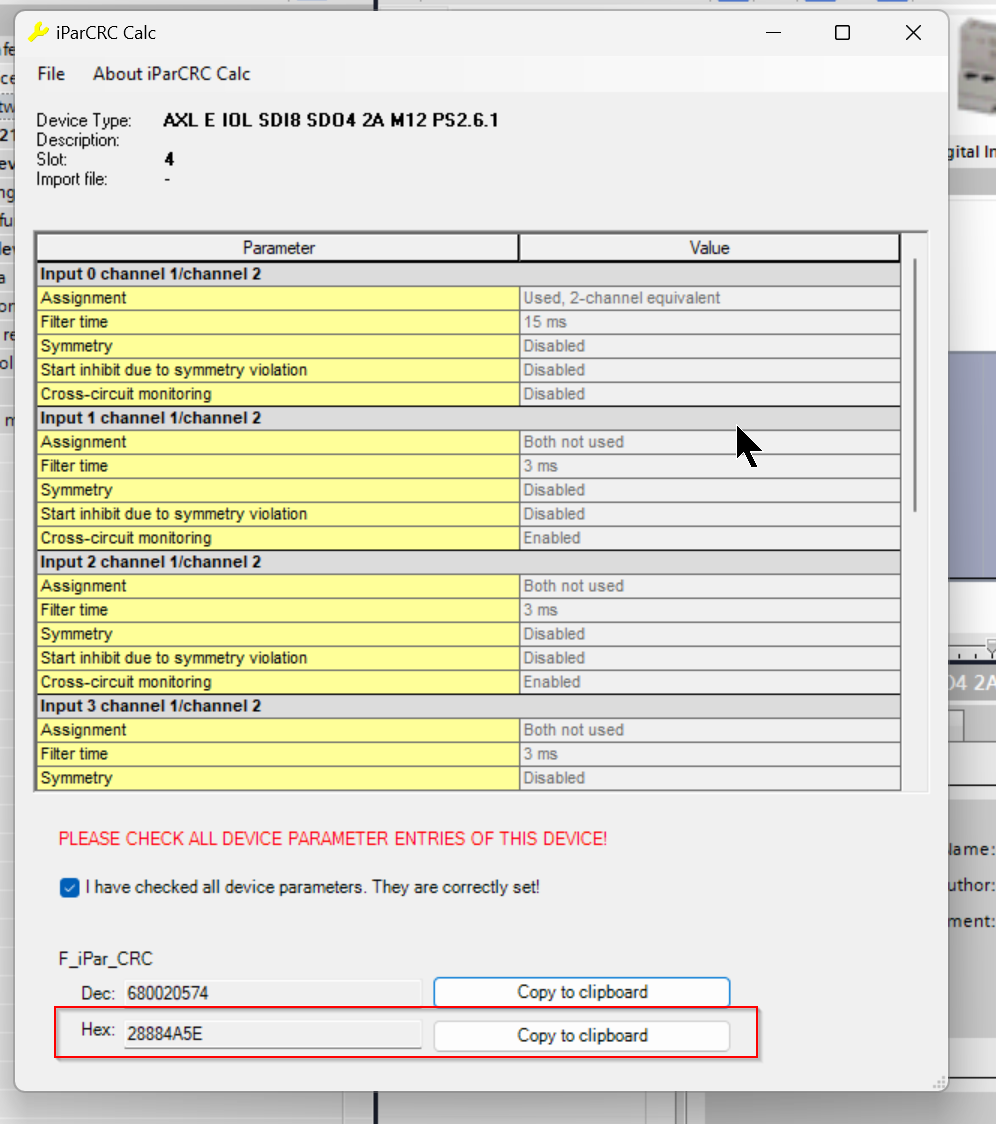
Task: Click the Hex field showing 28884A5E
Action: pyautogui.click(x=272, y=1034)
